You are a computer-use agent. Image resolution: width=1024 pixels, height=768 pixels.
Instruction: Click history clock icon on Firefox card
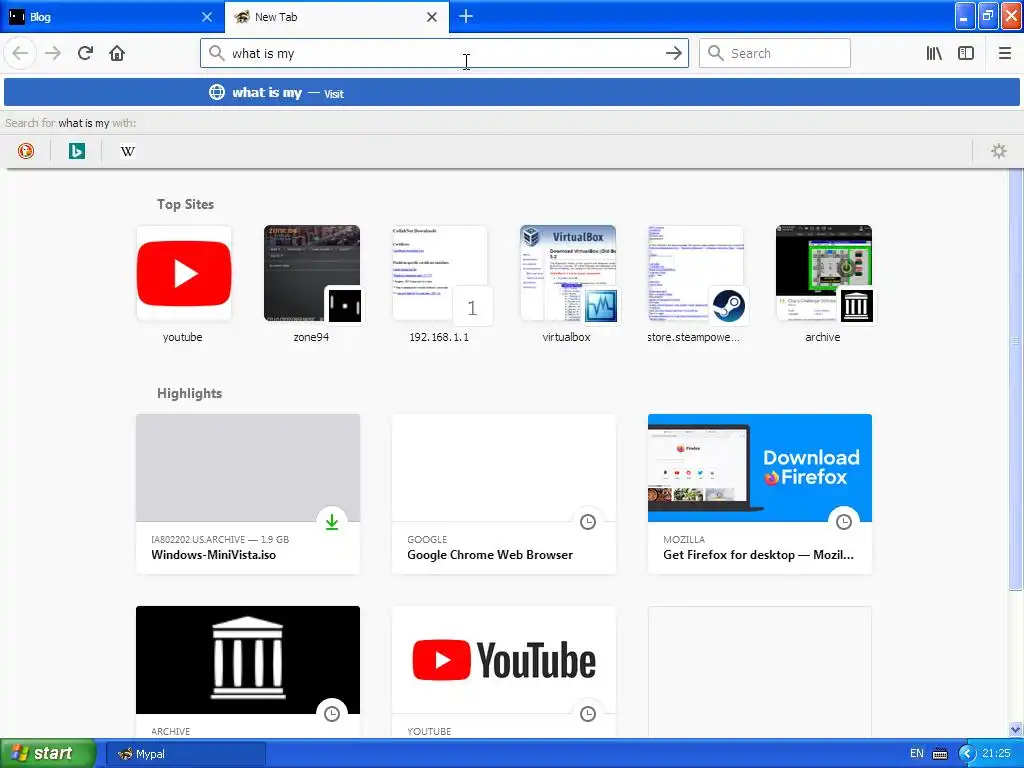coord(844,522)
